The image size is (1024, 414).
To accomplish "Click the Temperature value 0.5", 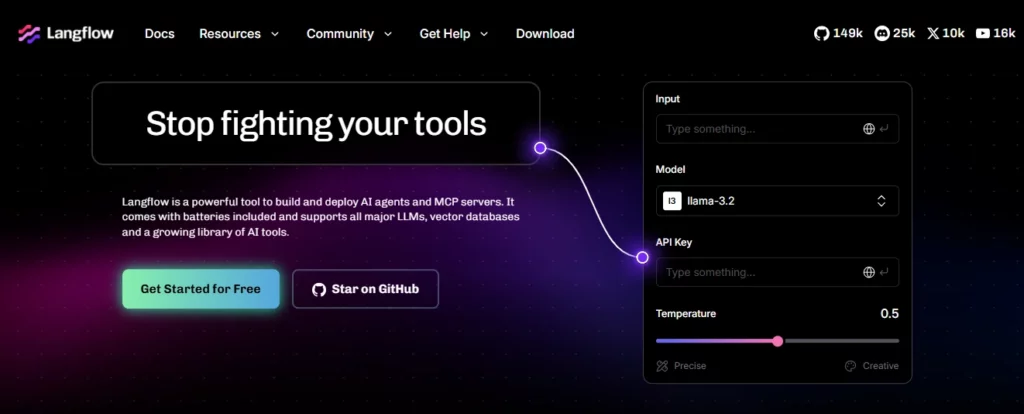I will [889, 313].
